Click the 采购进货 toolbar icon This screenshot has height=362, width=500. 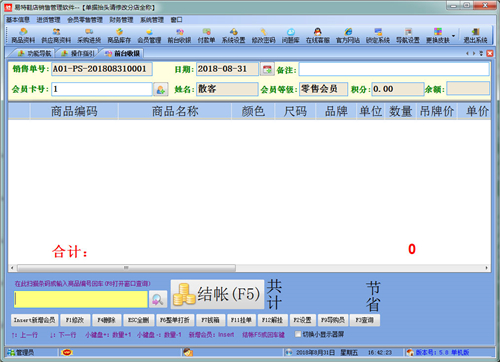[89, 36]
